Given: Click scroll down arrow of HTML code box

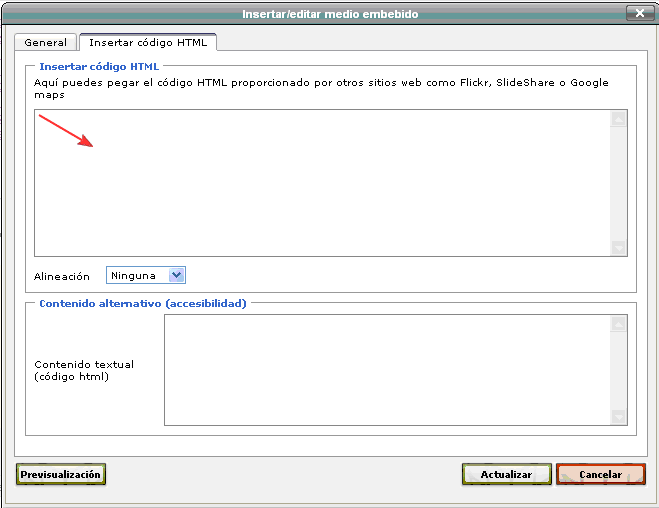Looking at the screenshot, I should tap(619, 249).
